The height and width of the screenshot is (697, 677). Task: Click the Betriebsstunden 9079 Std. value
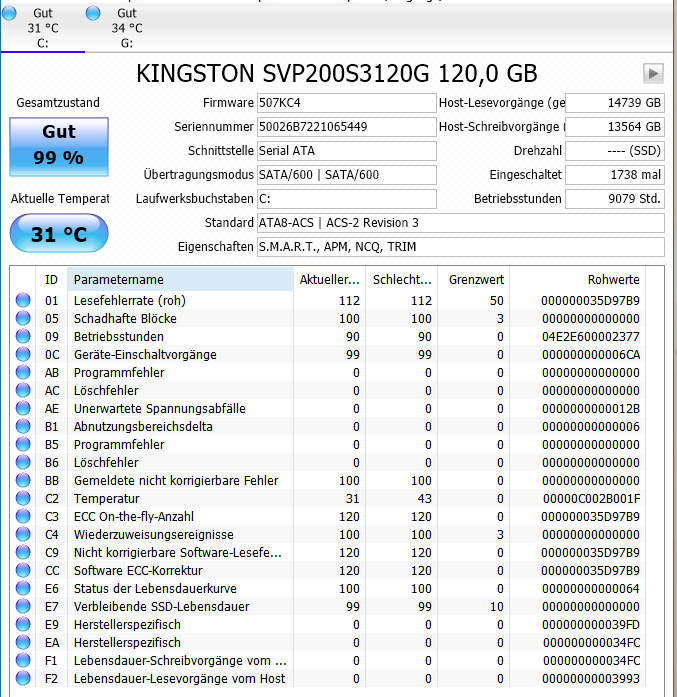coord(615,199)
